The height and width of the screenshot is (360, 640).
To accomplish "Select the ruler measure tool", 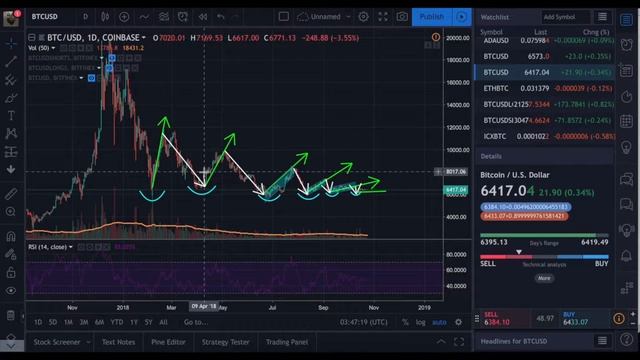I will tap(11, 193).
